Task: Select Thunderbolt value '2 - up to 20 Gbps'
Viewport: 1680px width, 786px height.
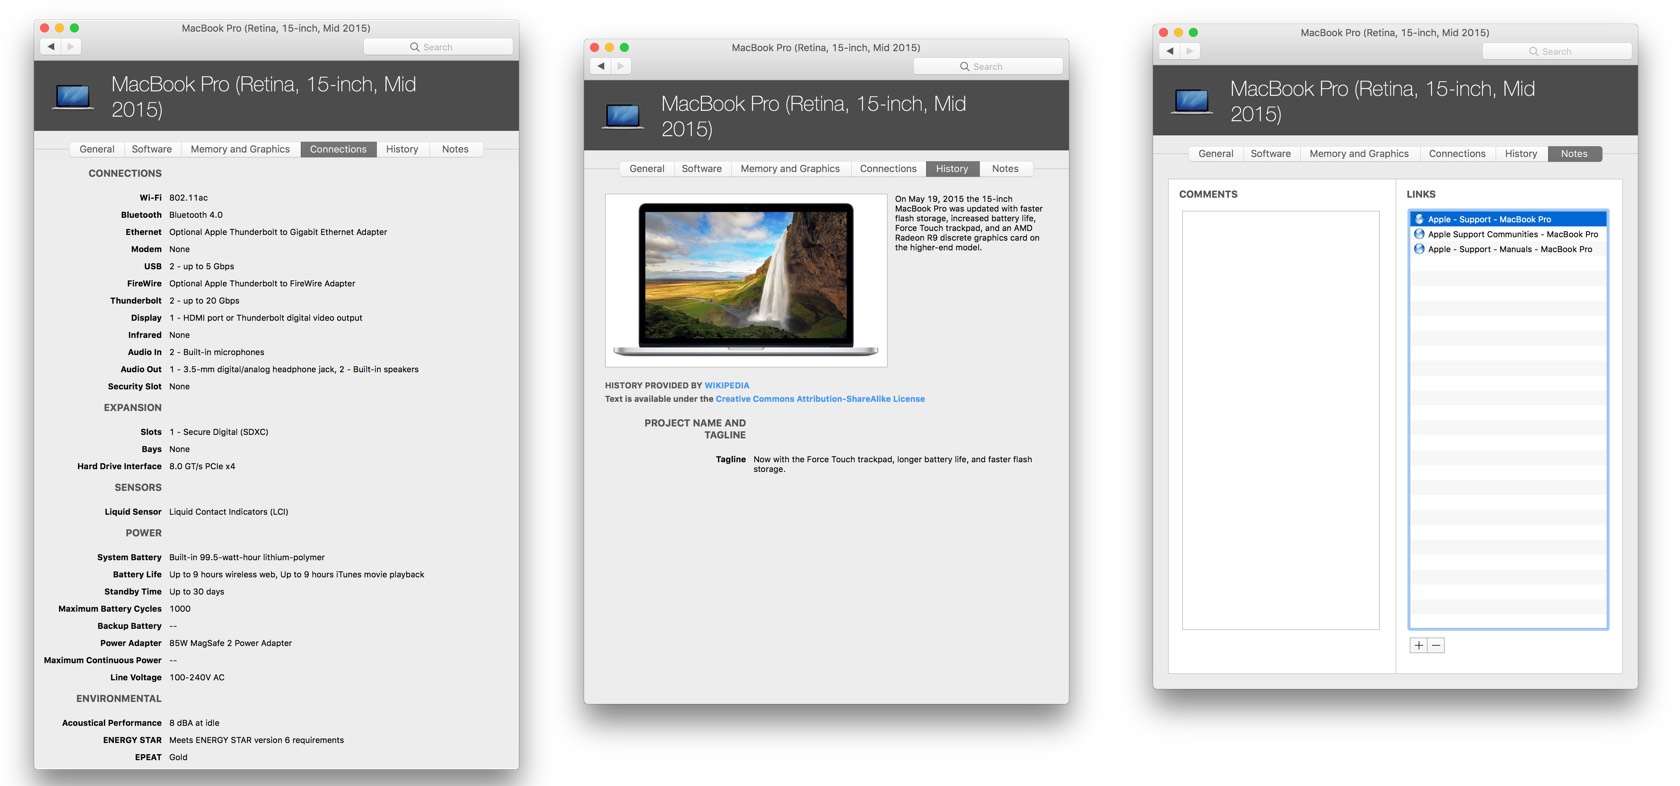Action: pyautogui.click(x=204, y=301)
